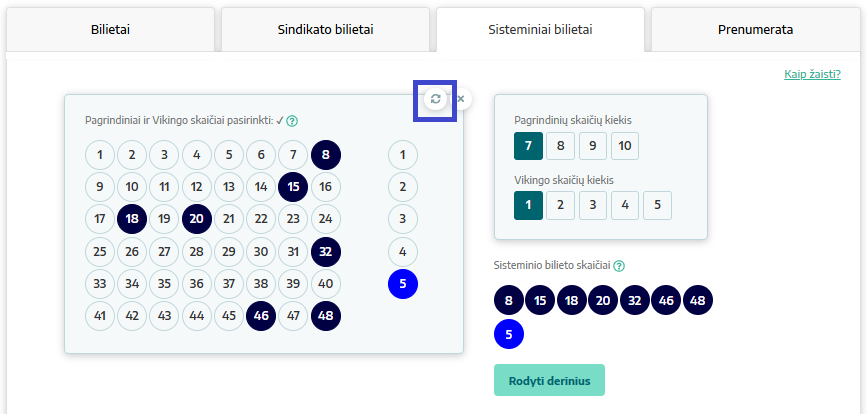Deselect blue Viking number 5 in column
This screenshot has width=867, height=414.
pos(403,284)
